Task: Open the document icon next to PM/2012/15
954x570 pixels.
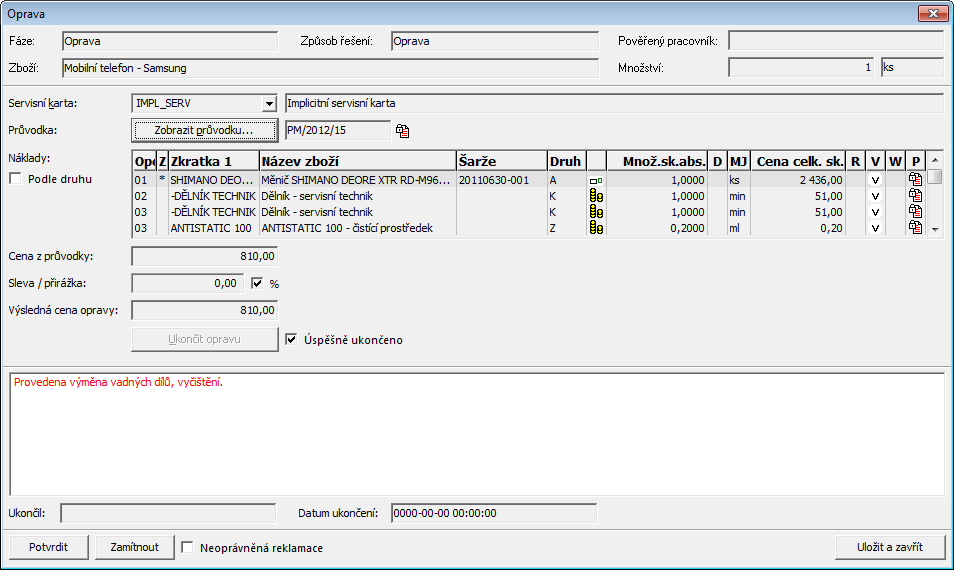Action: [x=402, y=131]
